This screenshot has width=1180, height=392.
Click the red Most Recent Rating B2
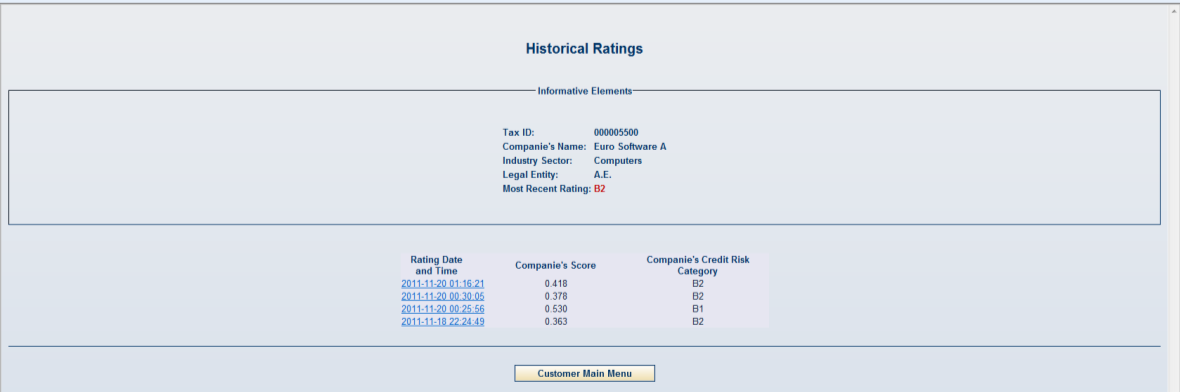tap(599, 189)
